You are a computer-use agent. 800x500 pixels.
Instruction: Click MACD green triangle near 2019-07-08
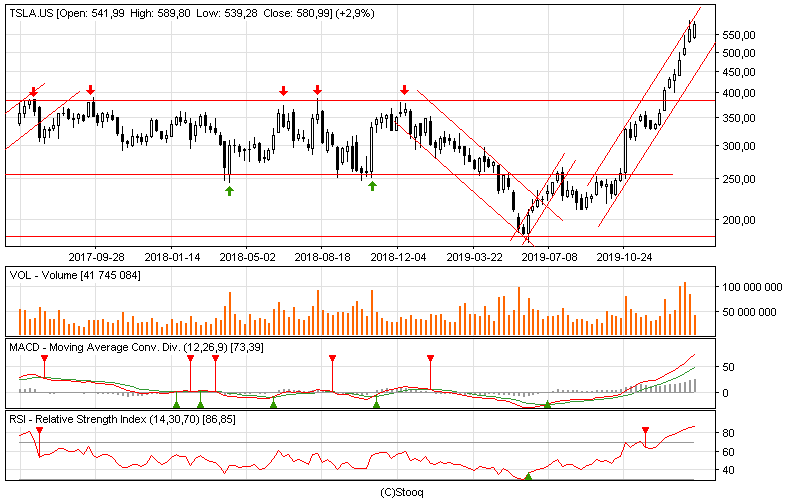point(547,405)
